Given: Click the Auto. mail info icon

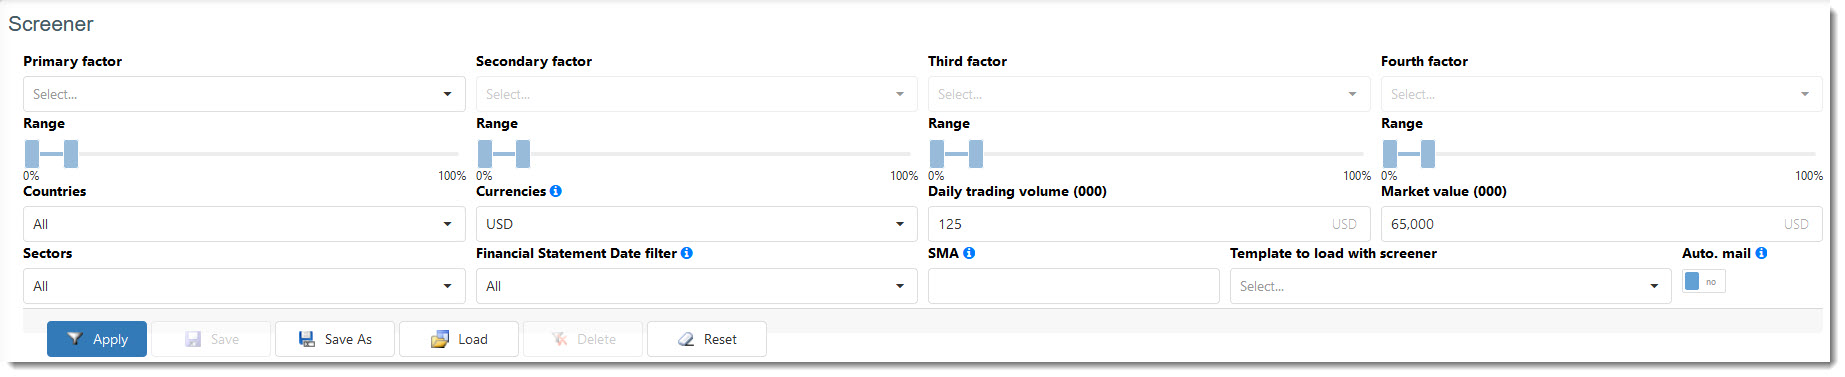Looking at the screenshot, I should (1761, 253).
